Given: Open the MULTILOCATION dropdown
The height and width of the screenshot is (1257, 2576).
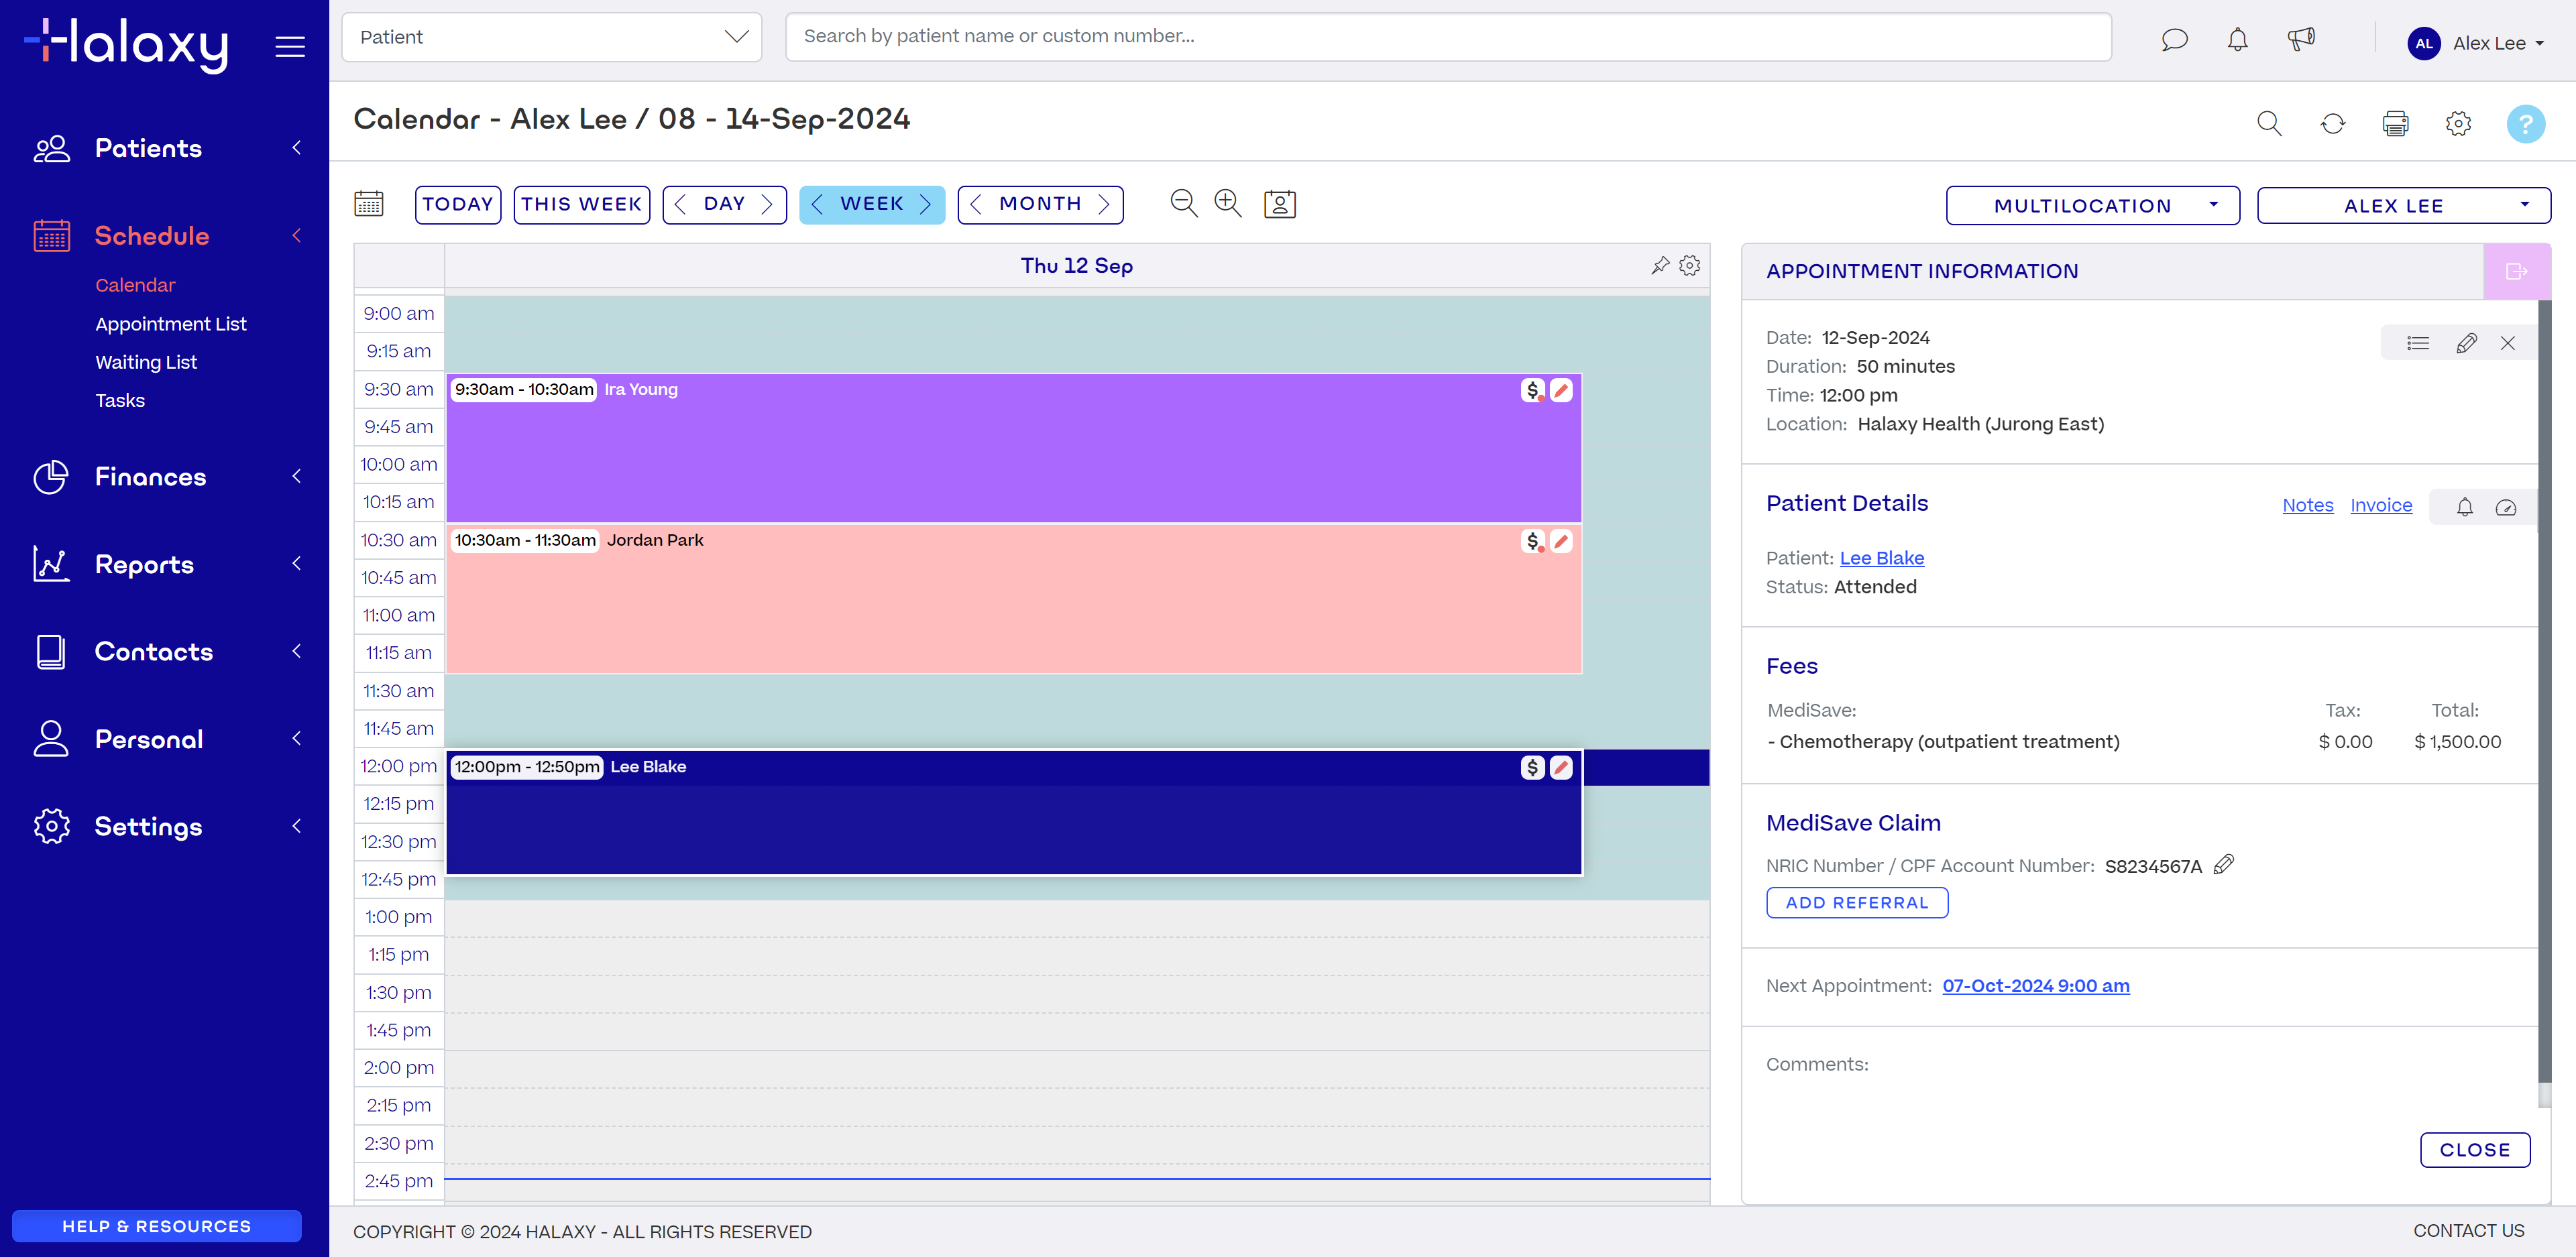Looking at the screenshot, I should pos(2092,205).
